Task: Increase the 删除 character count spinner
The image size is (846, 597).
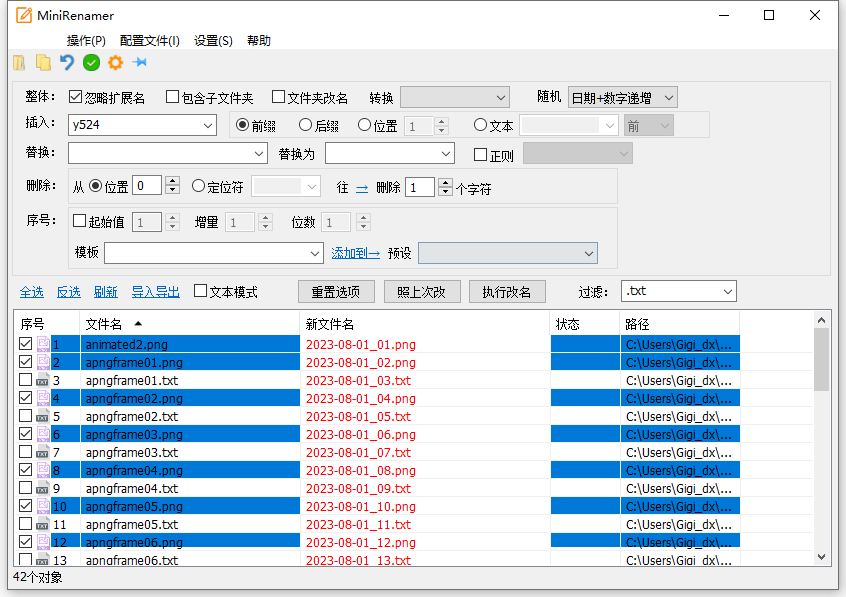Action: [x=446, y=183]
